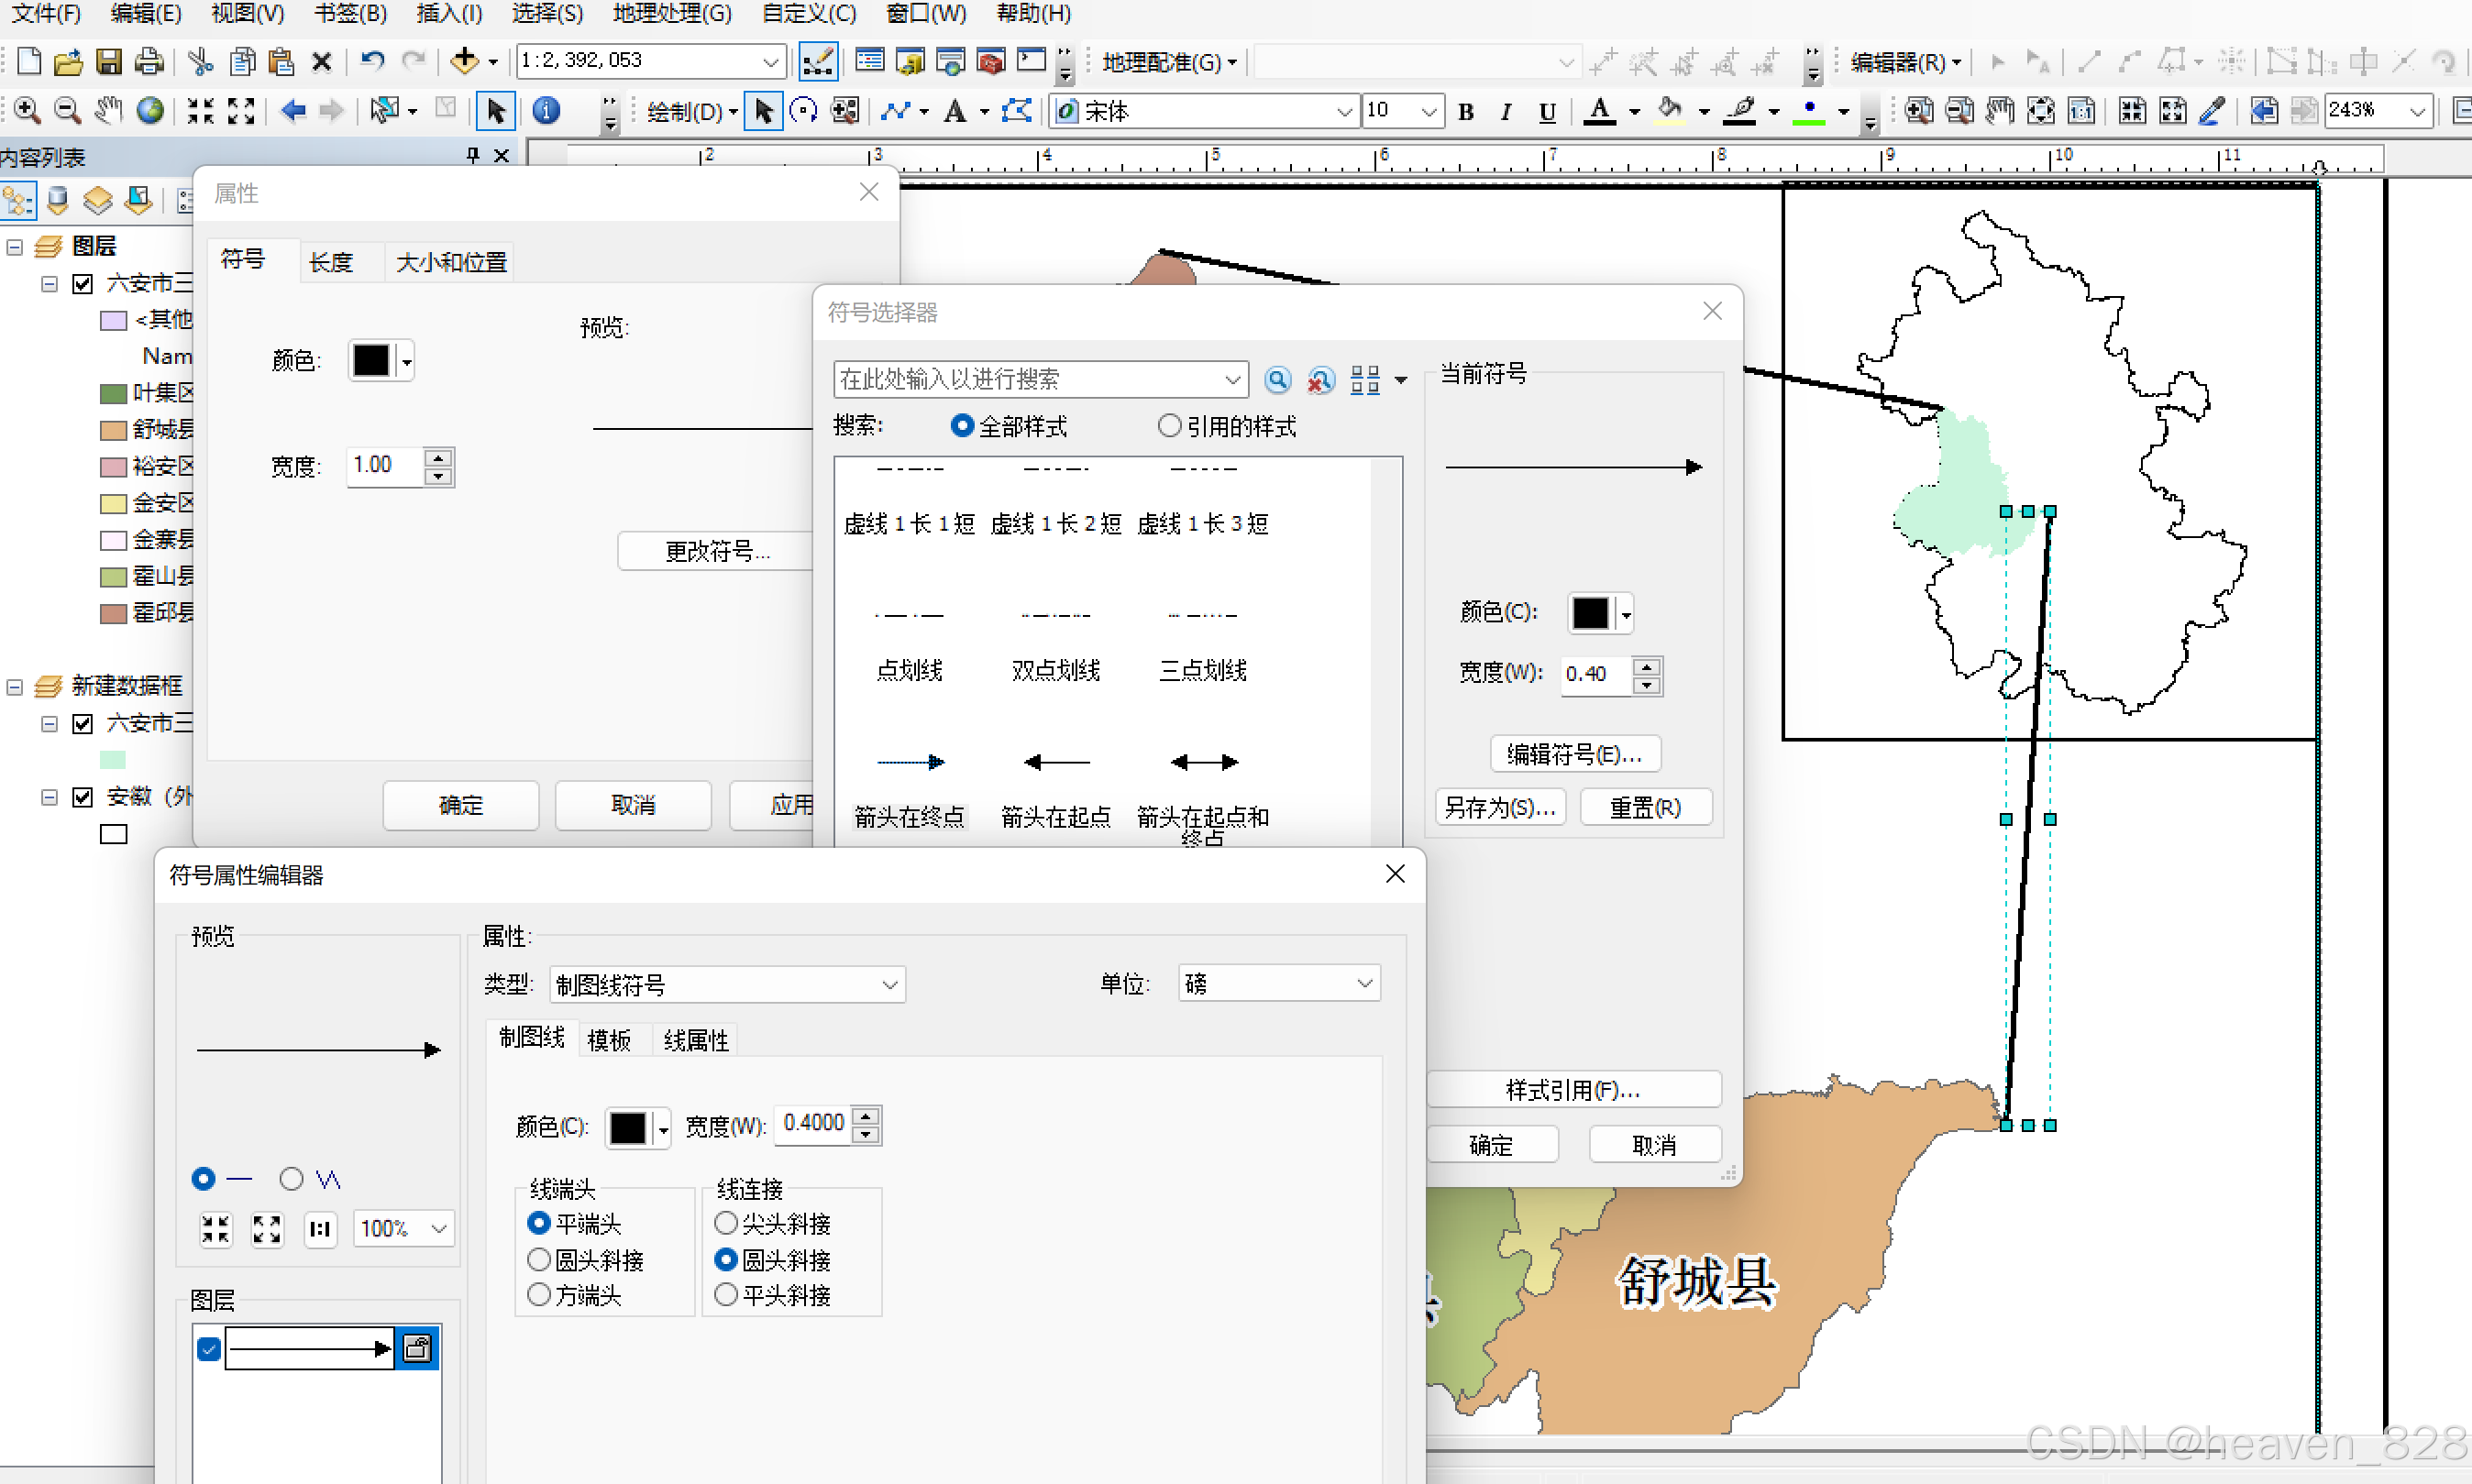Click the Identify info tool icon

(546, 110)
